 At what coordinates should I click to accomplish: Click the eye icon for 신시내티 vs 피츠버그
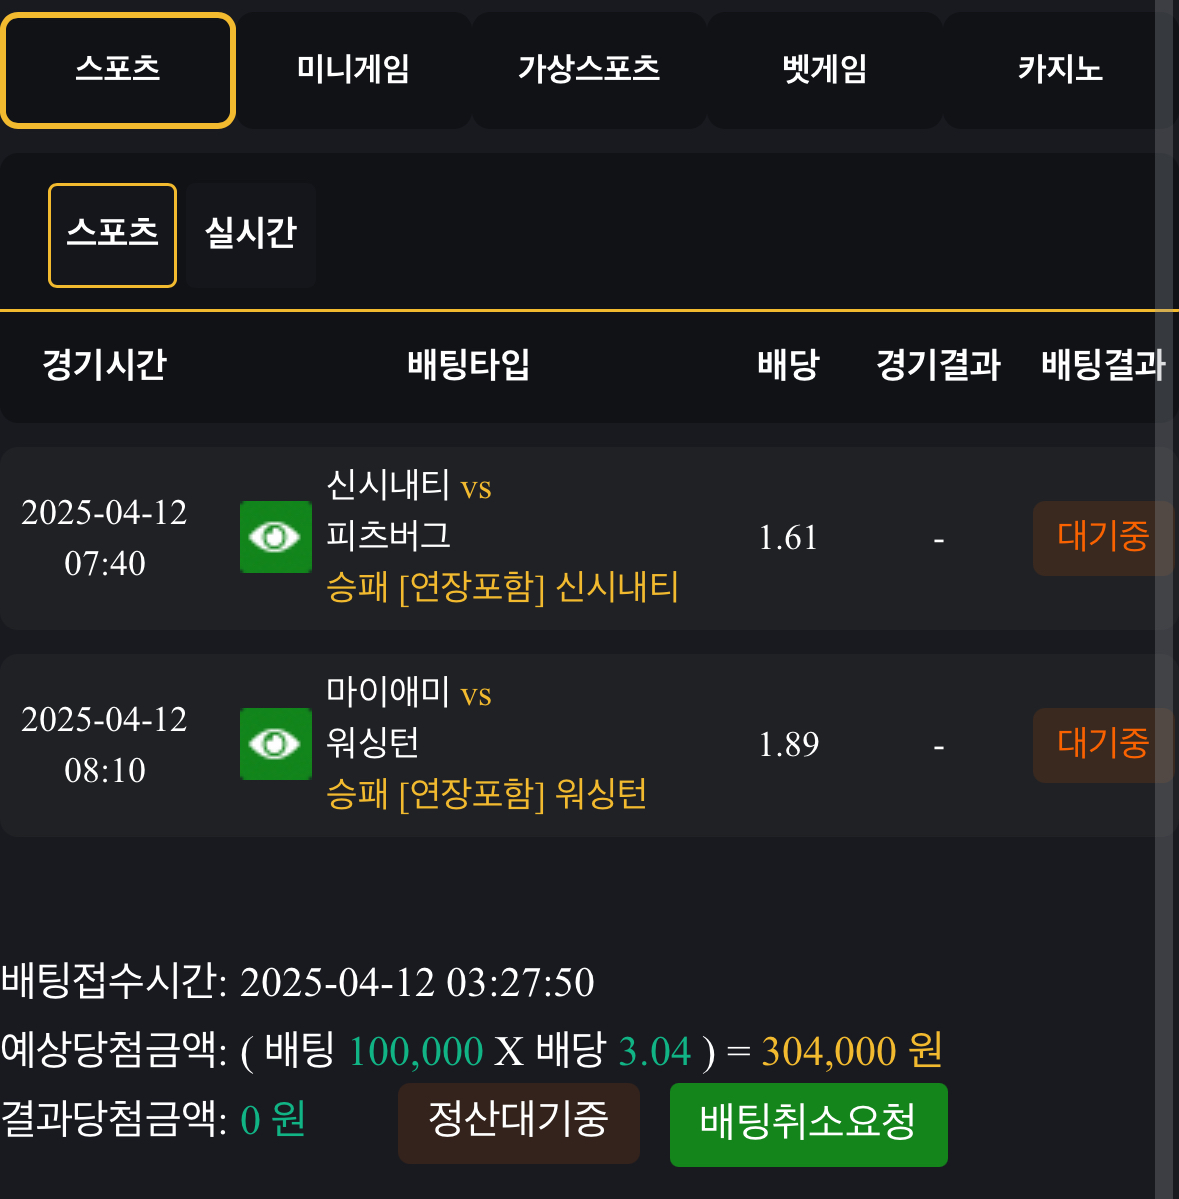275,537
